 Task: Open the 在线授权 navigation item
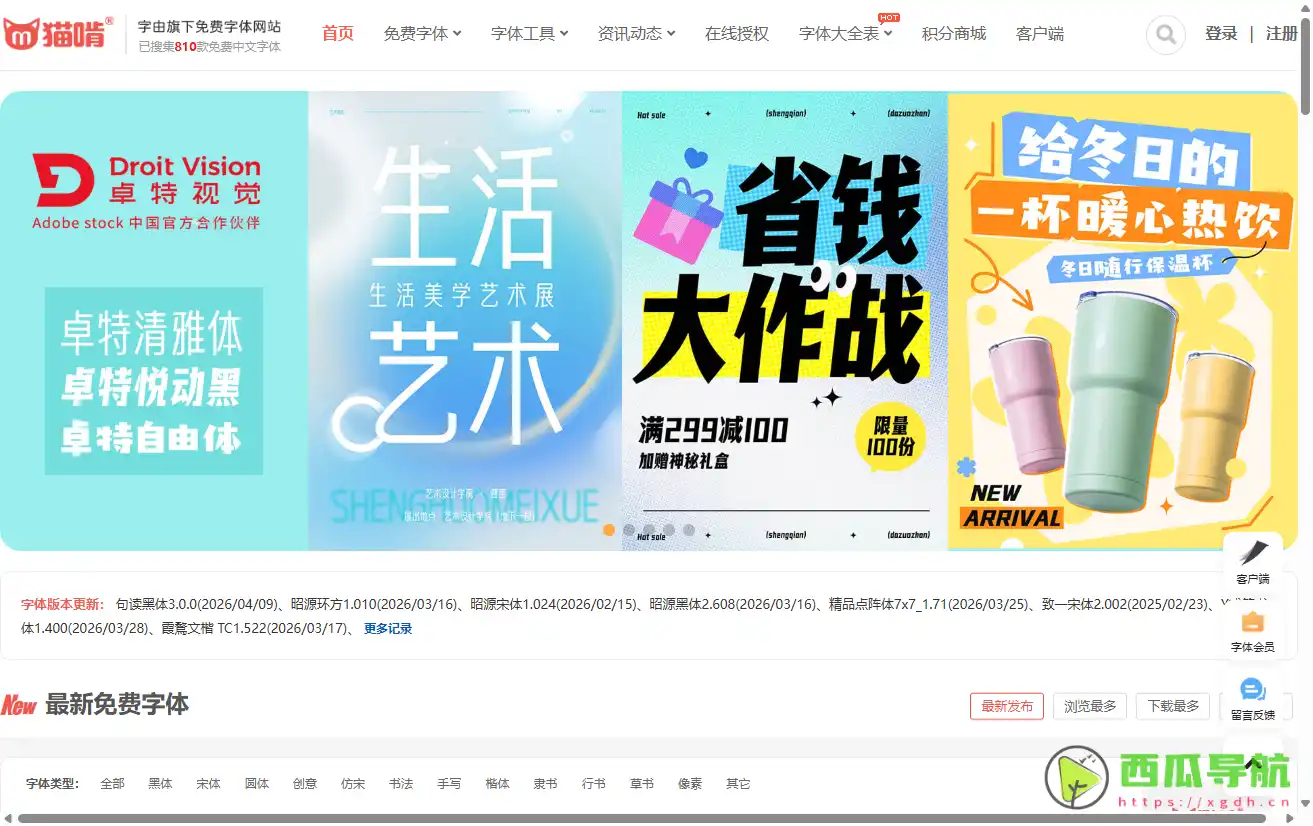pyautogui.click(x=736, y=33)
